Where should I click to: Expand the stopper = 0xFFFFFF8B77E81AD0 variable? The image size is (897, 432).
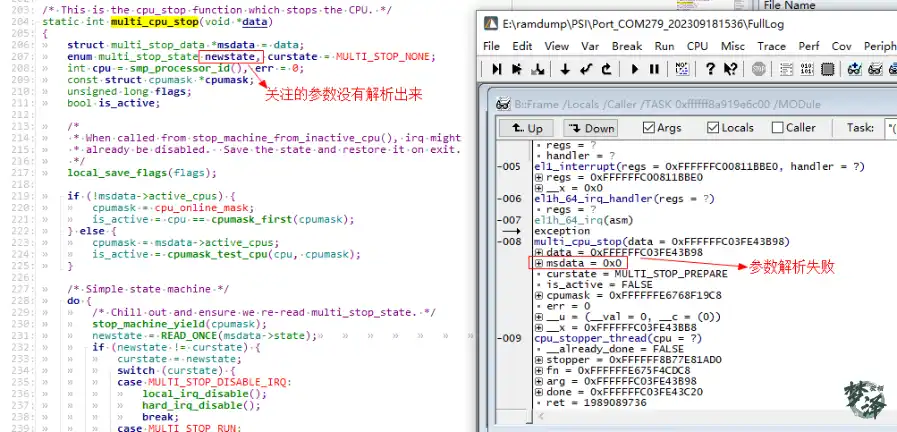tap(539, 360)
